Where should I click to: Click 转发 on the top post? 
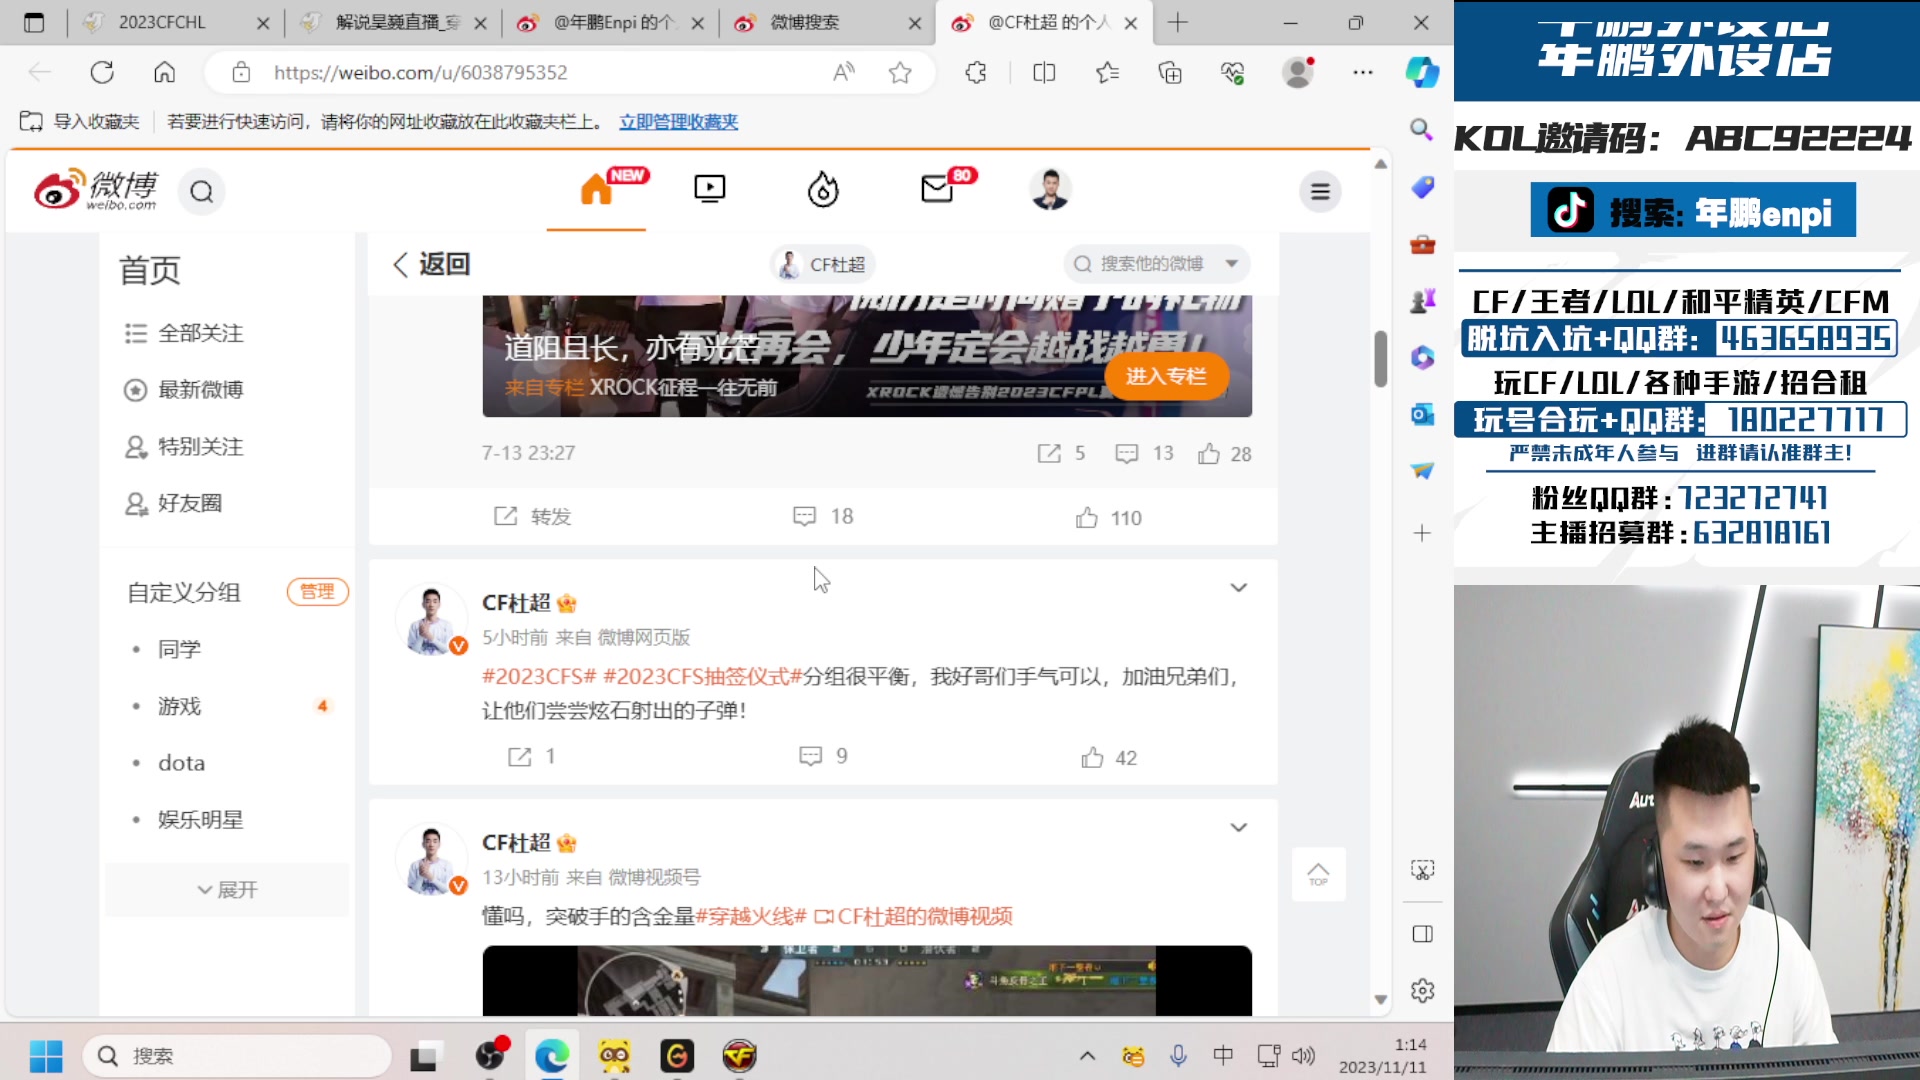coord(532,516)
